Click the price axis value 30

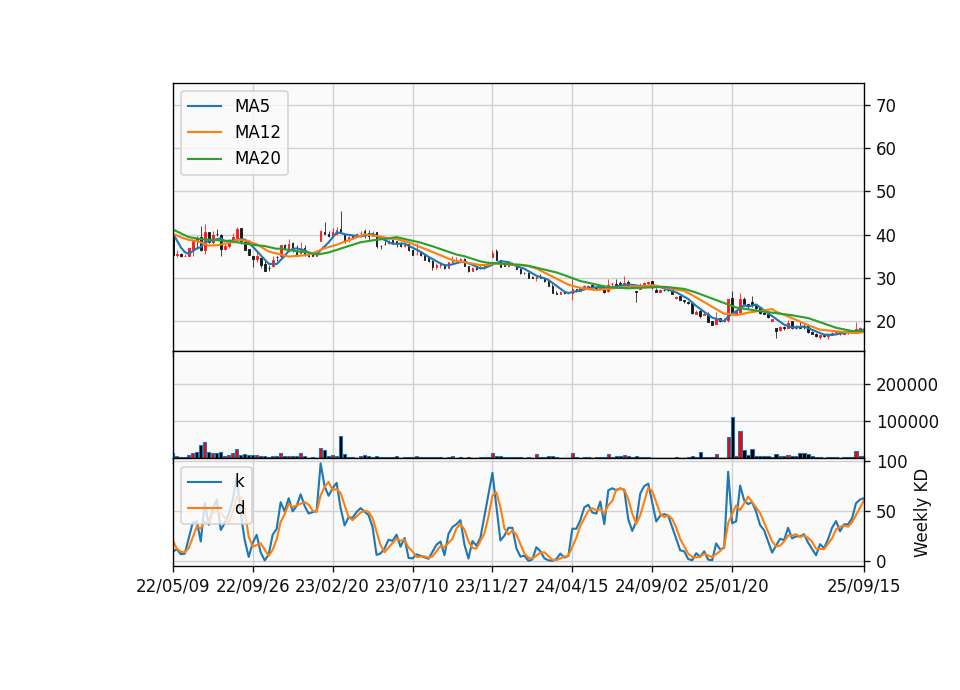[886, 279]
